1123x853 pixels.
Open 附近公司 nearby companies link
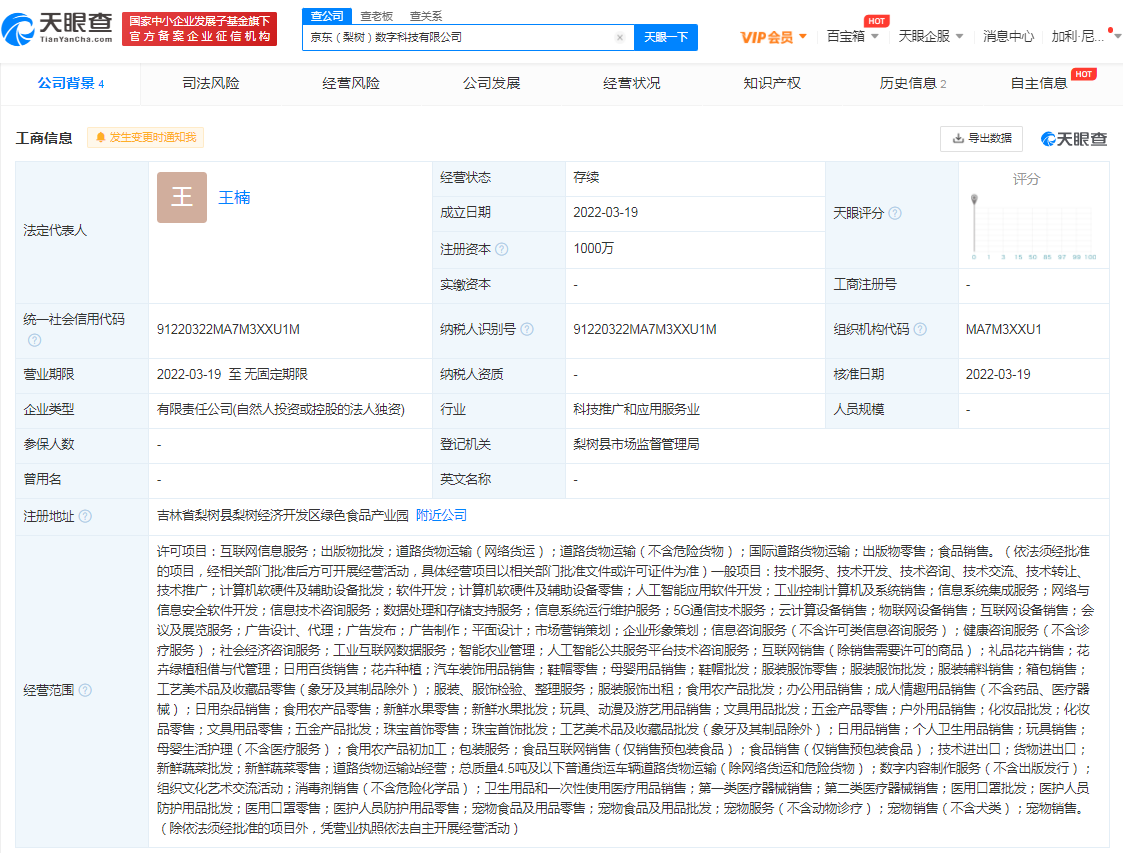[x=441, y=516]
